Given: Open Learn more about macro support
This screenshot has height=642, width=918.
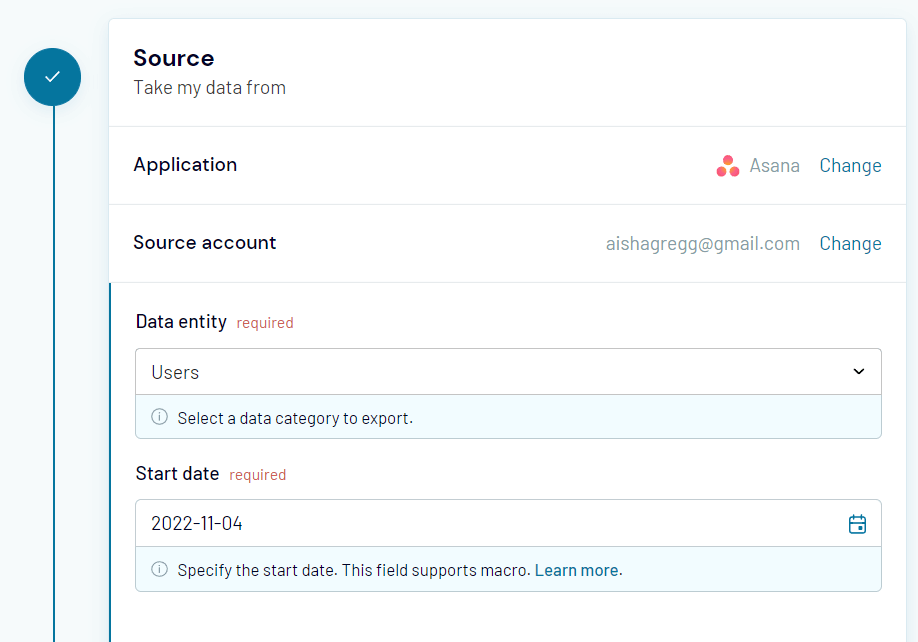Looking at the screenshot, I should coord(577,570).
